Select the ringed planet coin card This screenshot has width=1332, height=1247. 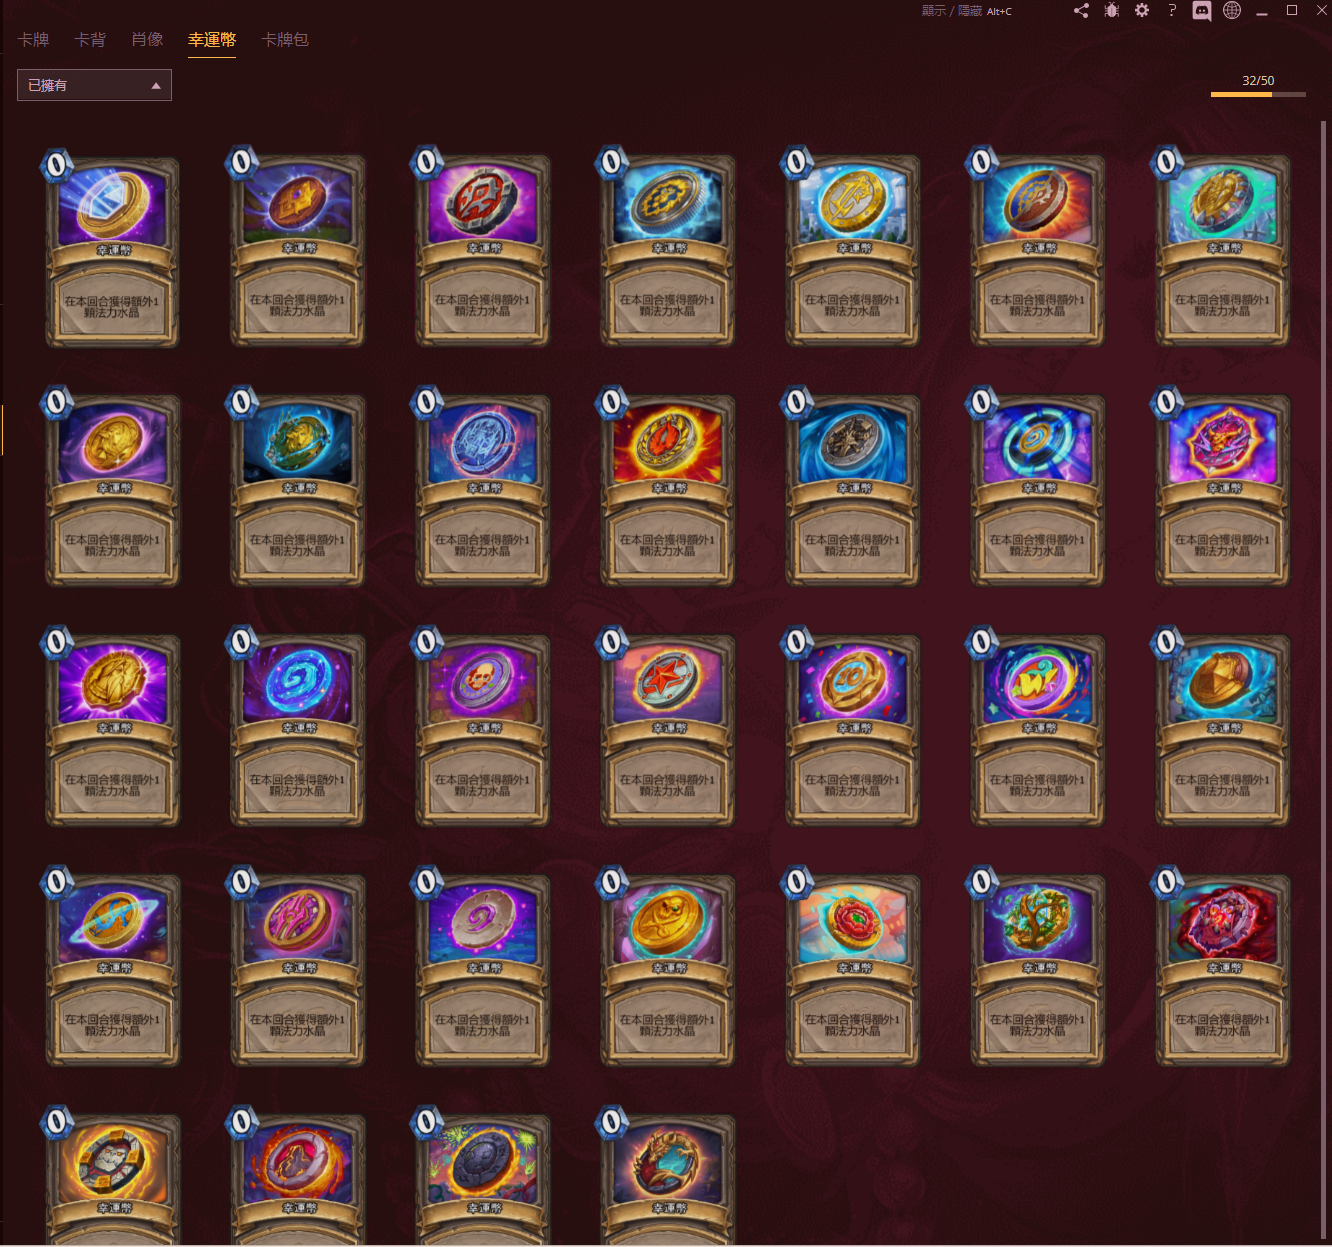pyautogui.click(x=112, y=968)
